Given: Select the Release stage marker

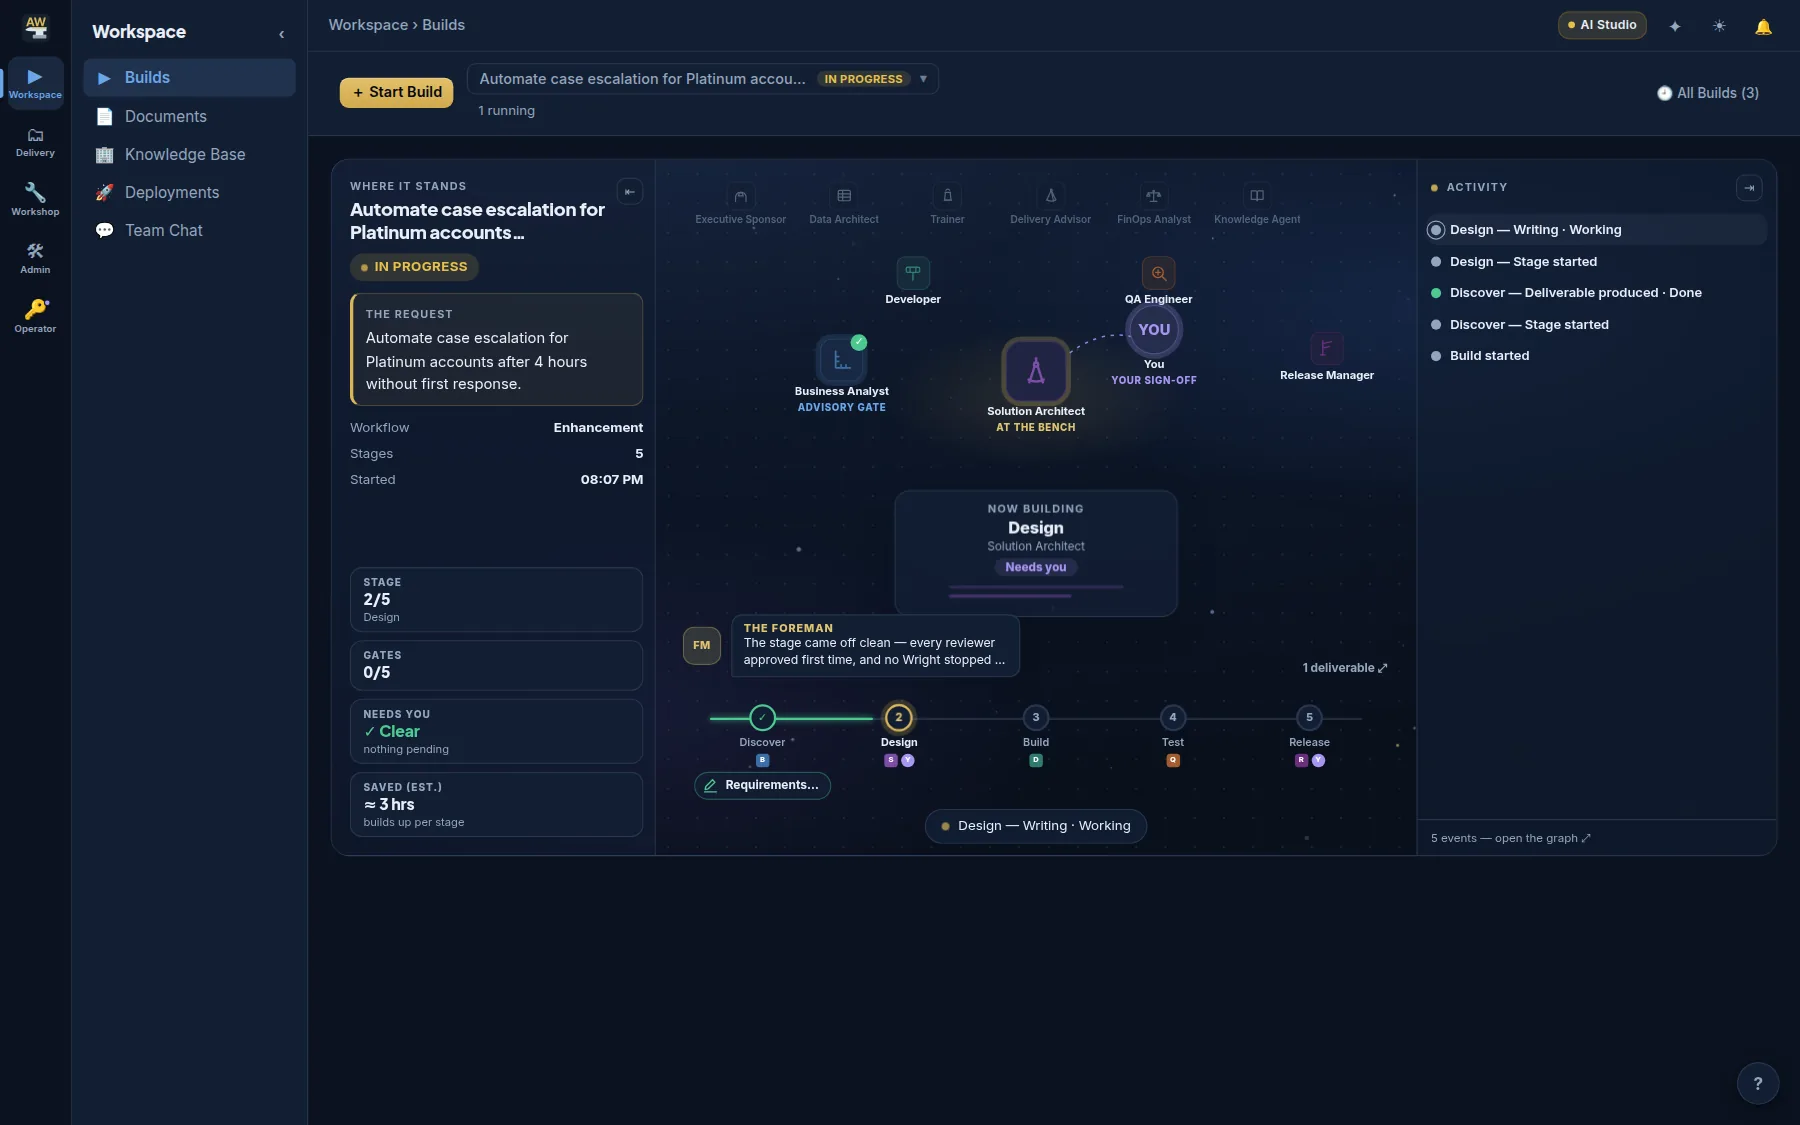Looking at the screenshot, I should coord(1309,718).
